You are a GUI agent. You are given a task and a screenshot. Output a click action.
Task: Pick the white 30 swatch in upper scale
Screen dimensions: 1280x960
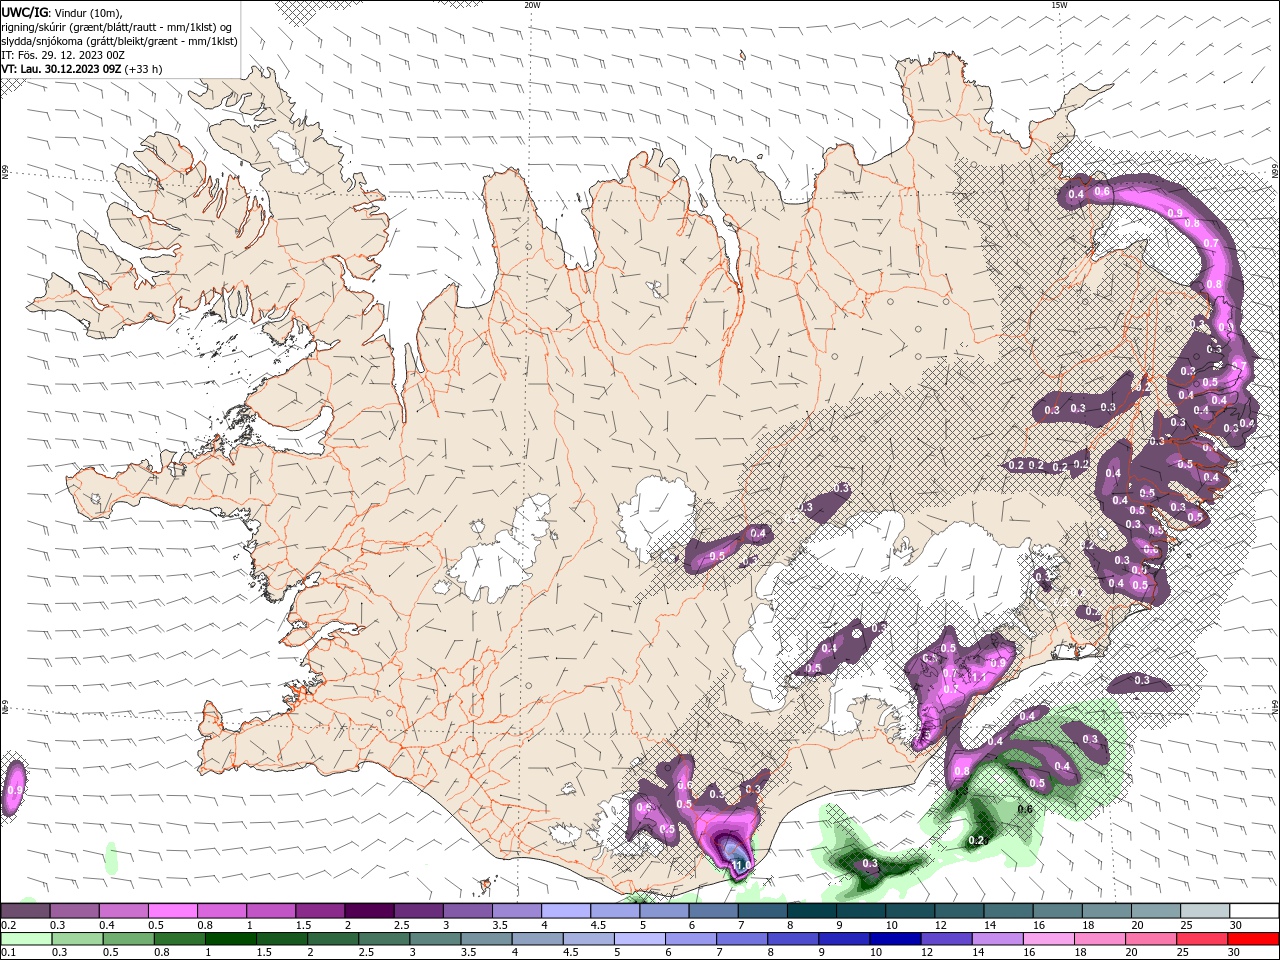point(1255,911)
